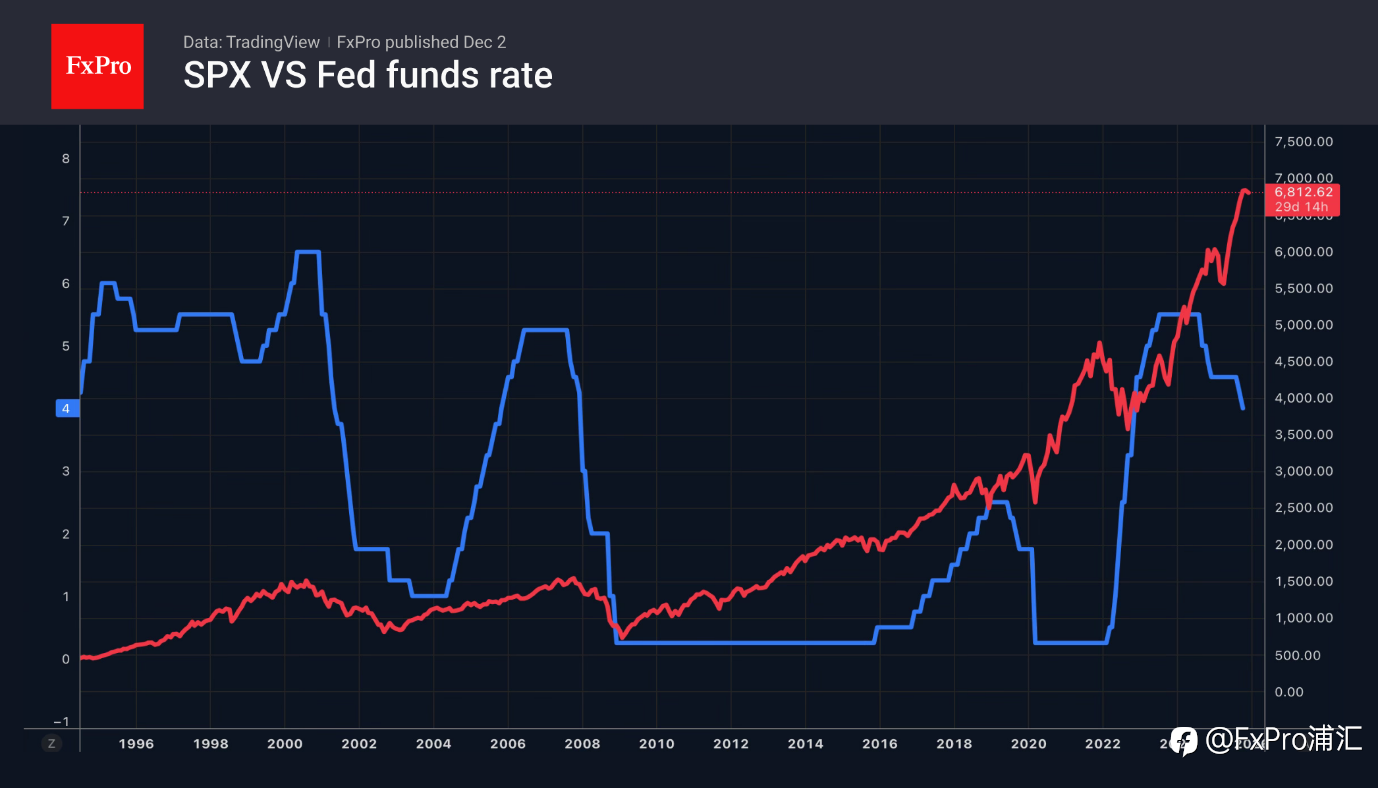The width and height of the screenshot is (1378, 788).
Task: Click the 7,500.00 label on price axis
Action: (x=1304, y=142)
